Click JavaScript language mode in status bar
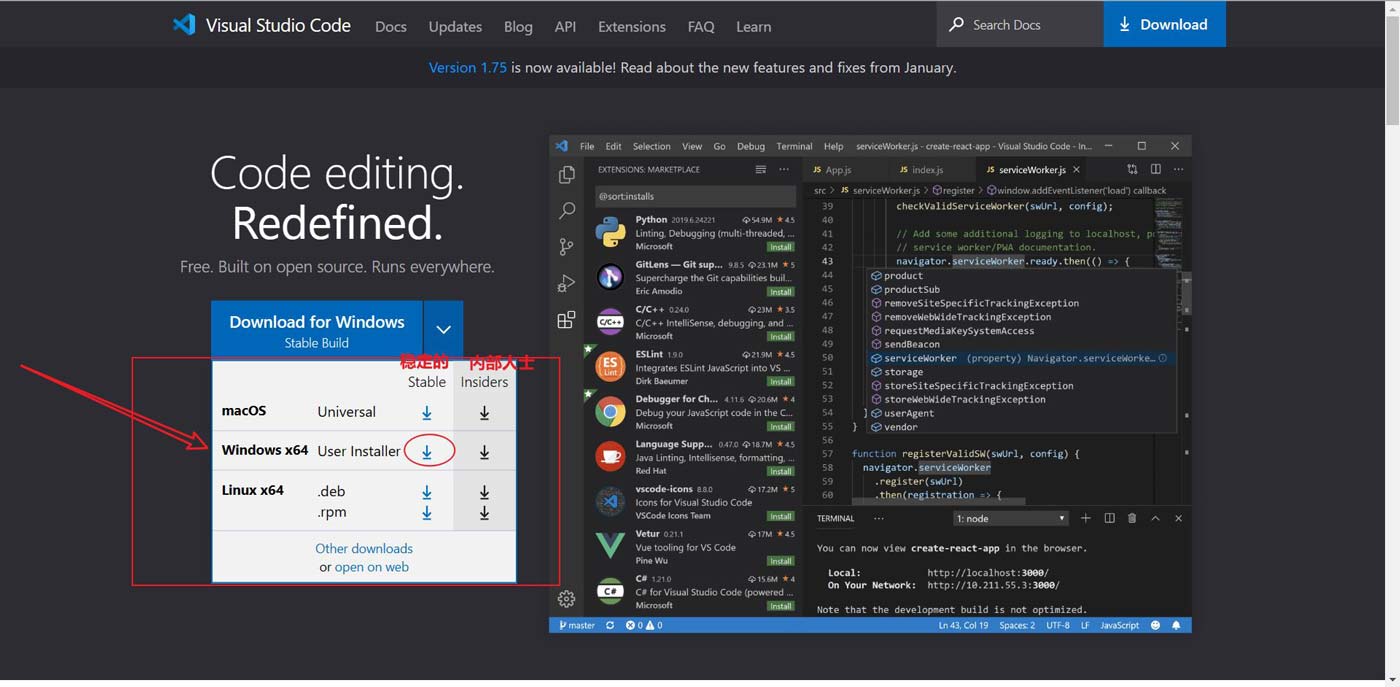 (x=1119, y=625)
